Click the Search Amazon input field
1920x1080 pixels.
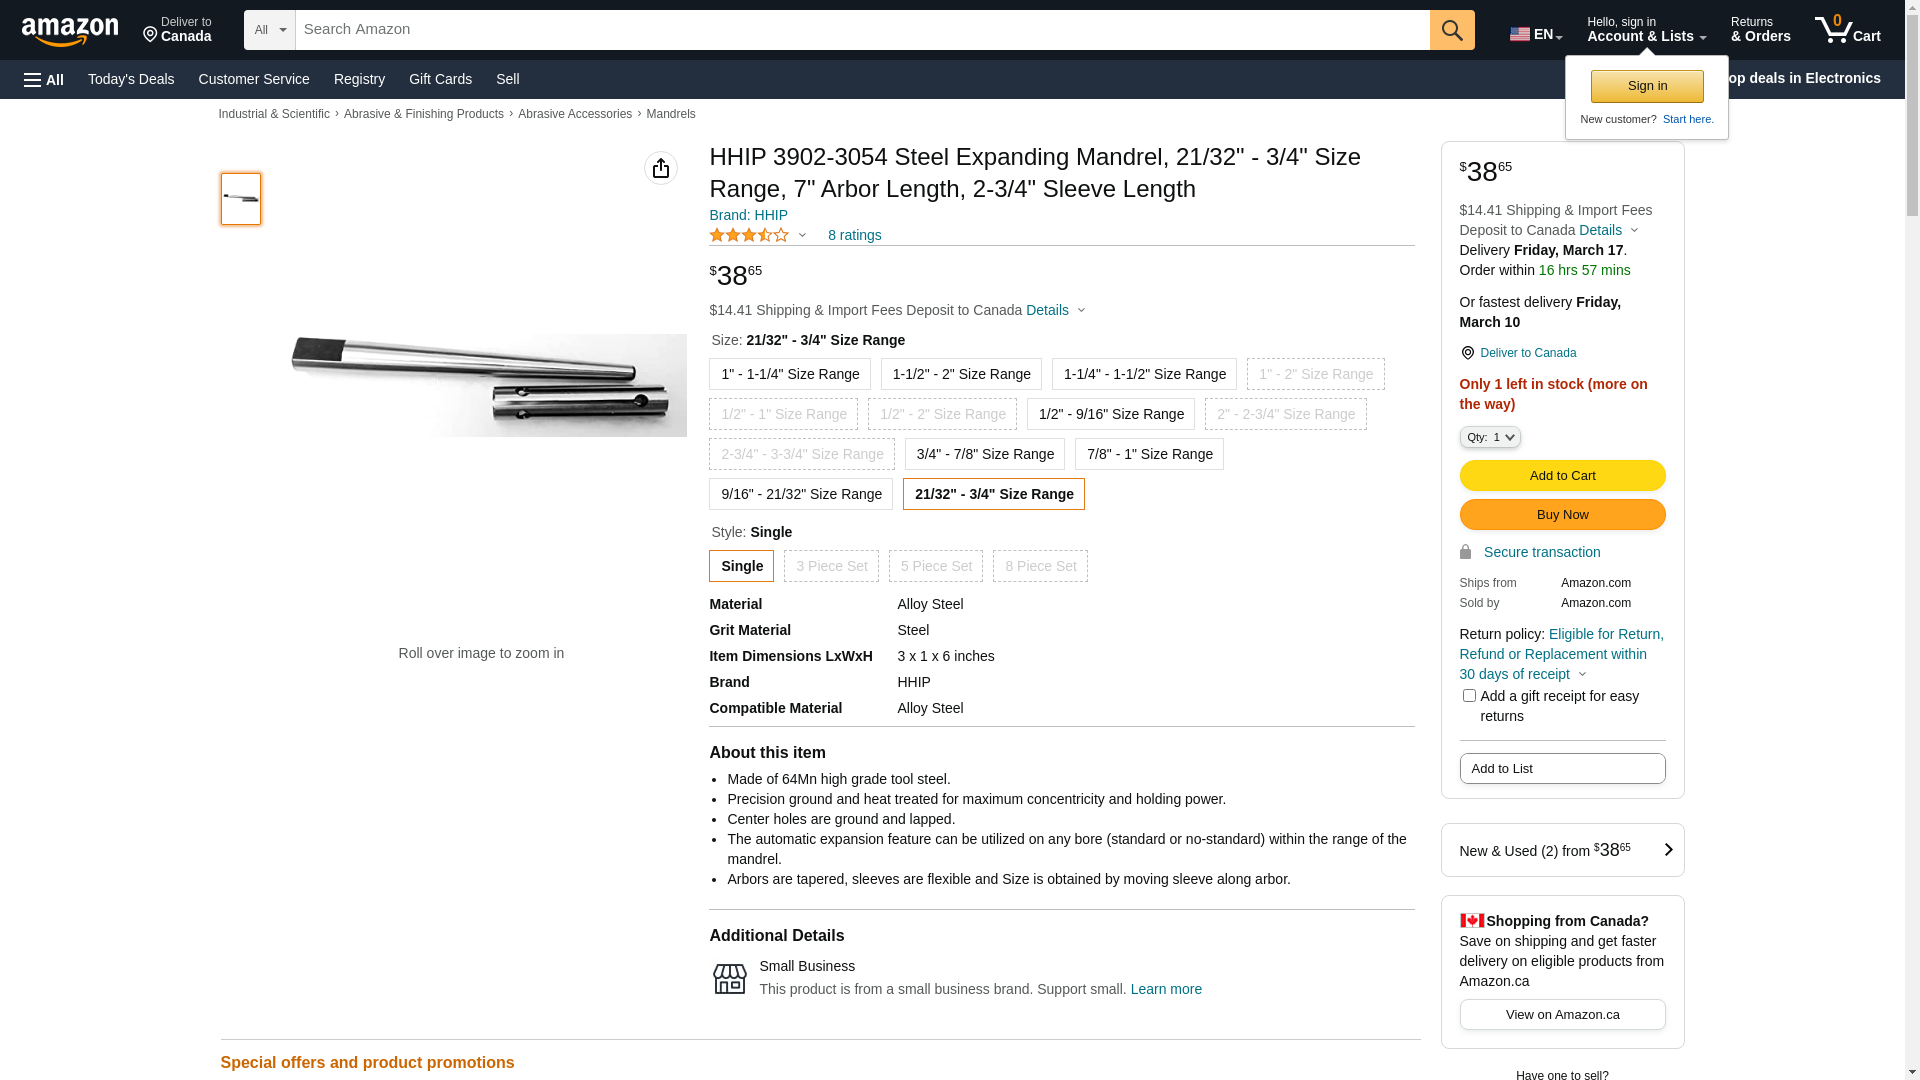(x=861, y=30)
